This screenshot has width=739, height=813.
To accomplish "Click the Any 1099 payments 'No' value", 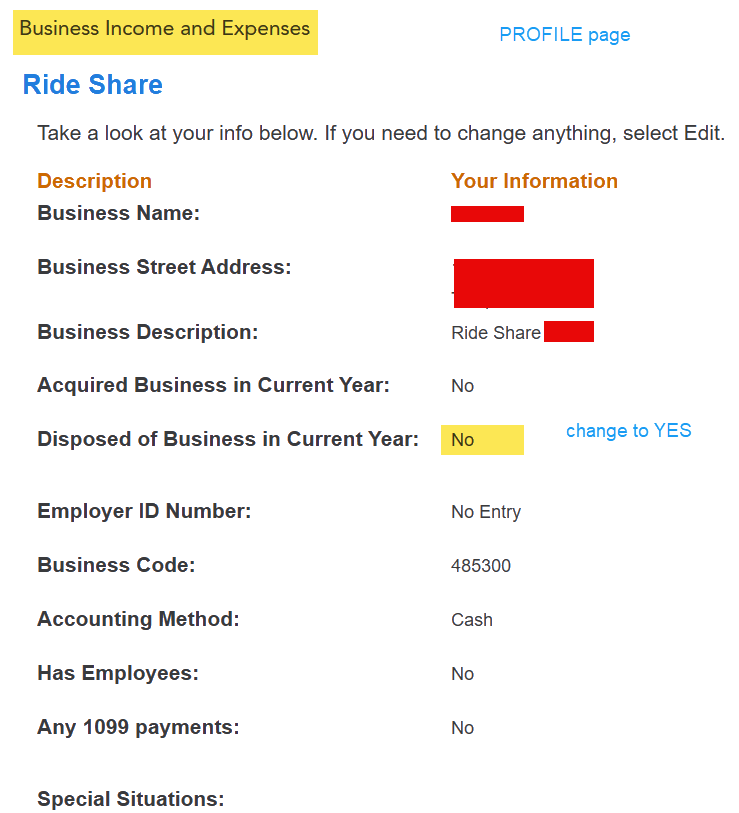I will (x=462, y=728).
